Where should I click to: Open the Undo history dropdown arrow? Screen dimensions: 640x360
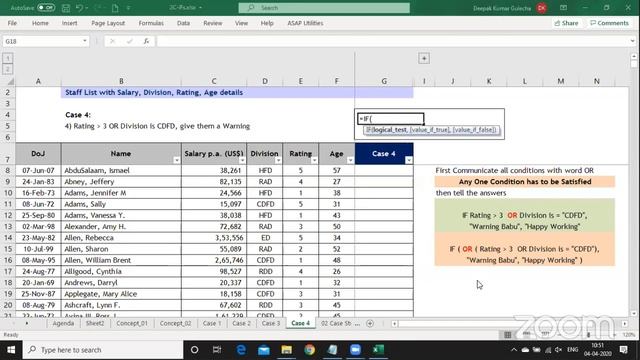coord(87,8)
